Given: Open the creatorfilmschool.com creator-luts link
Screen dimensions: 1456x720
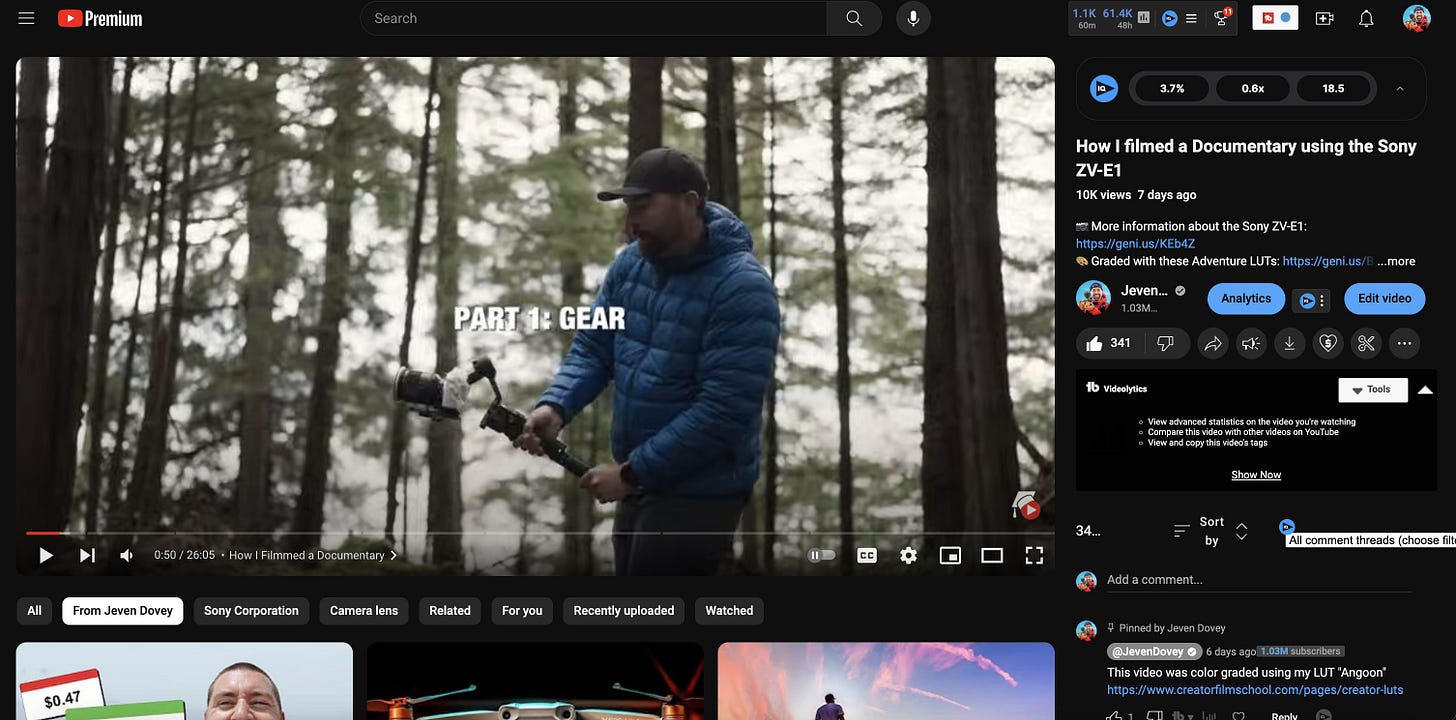Looking at the screenshot, I should pyautogui.click(x=1255, y=690).
